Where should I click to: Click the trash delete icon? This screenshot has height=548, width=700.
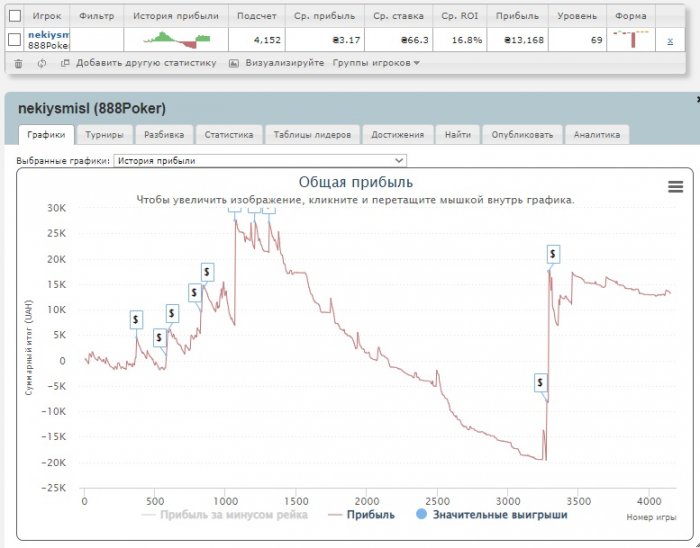tap(18, 63)
